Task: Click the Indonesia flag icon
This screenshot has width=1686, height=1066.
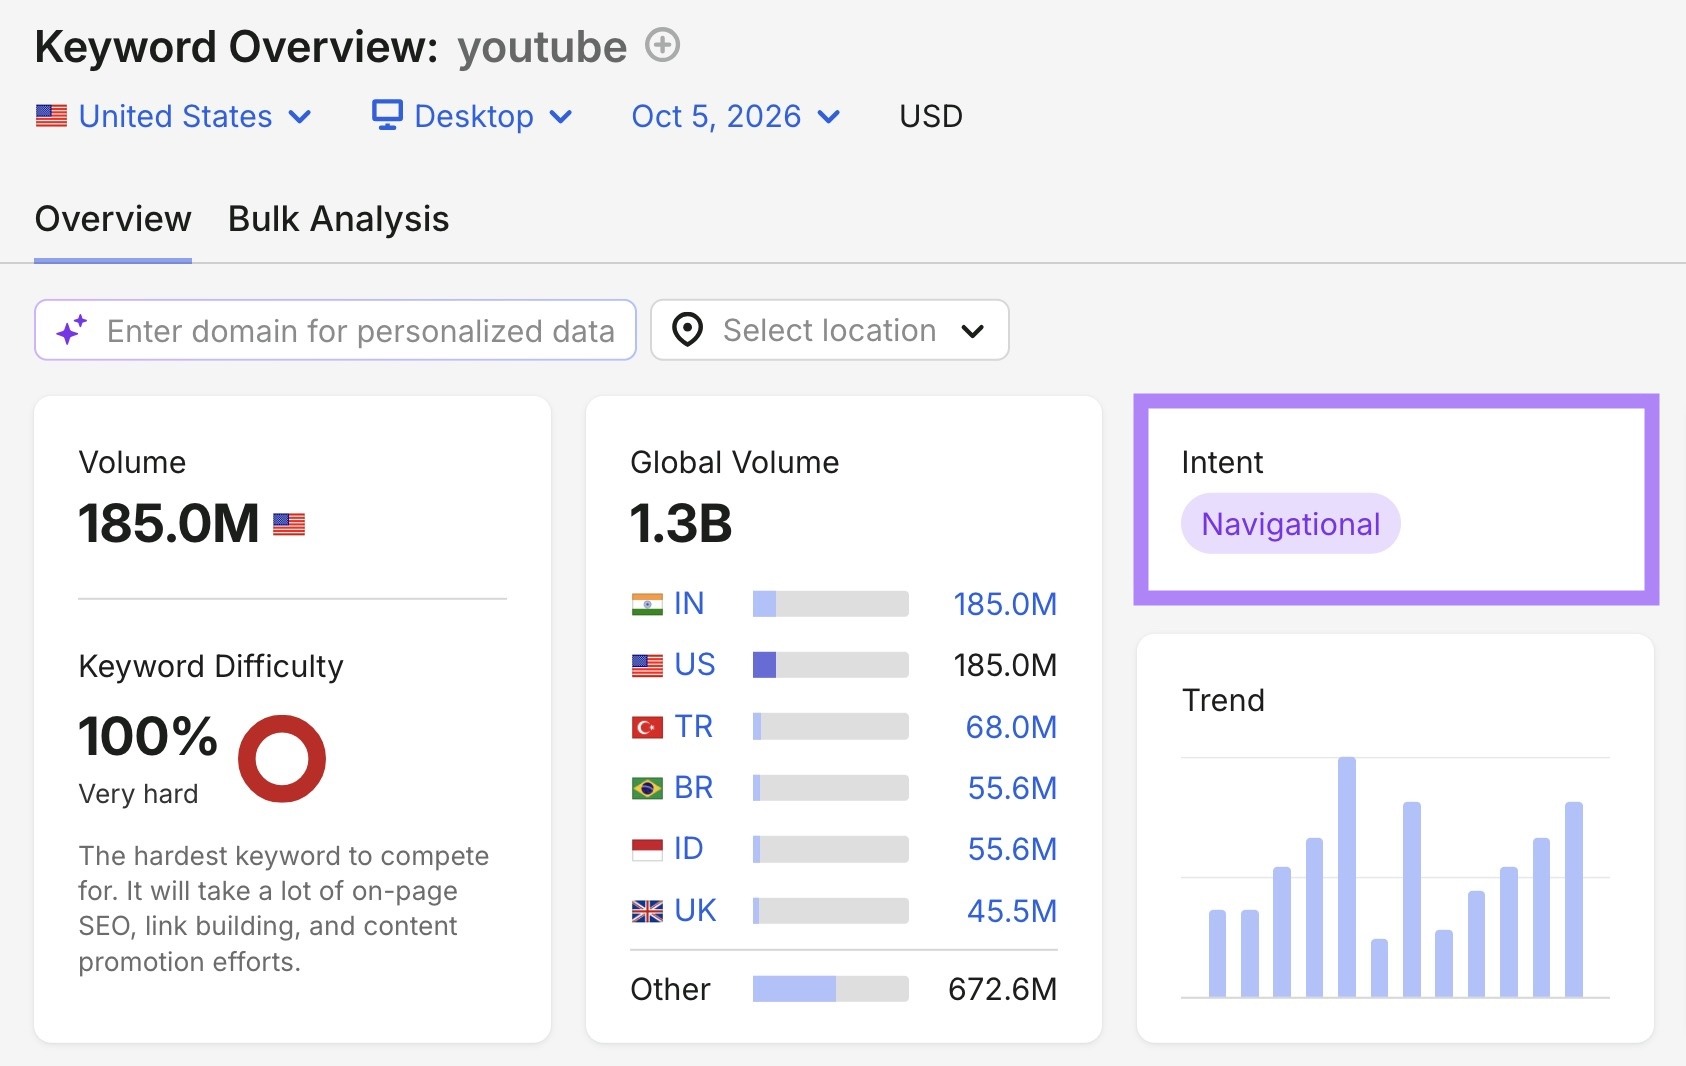Action: pos(647,849)
